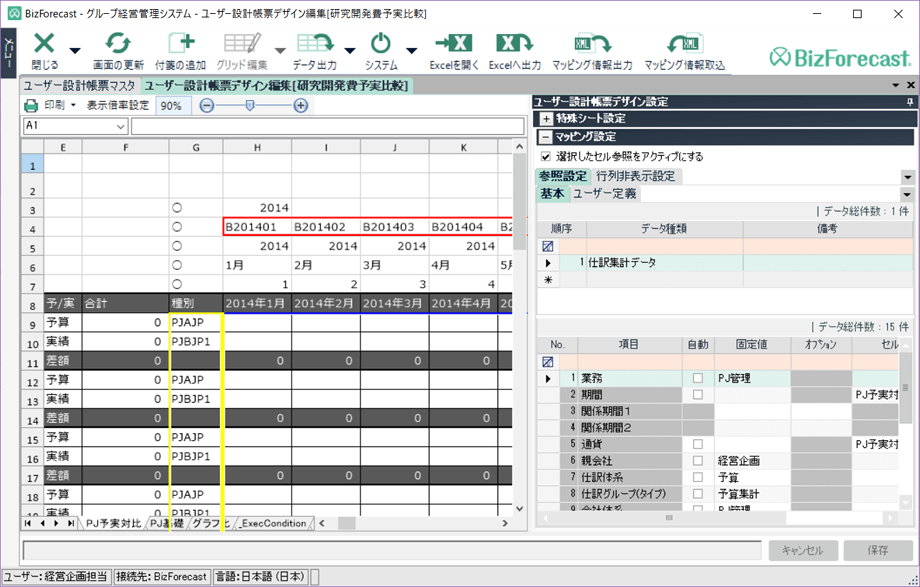The width and height of the screenshot is (920, 587).
Task: Select the 参照設定 tab
Action: tap(563, 176)
